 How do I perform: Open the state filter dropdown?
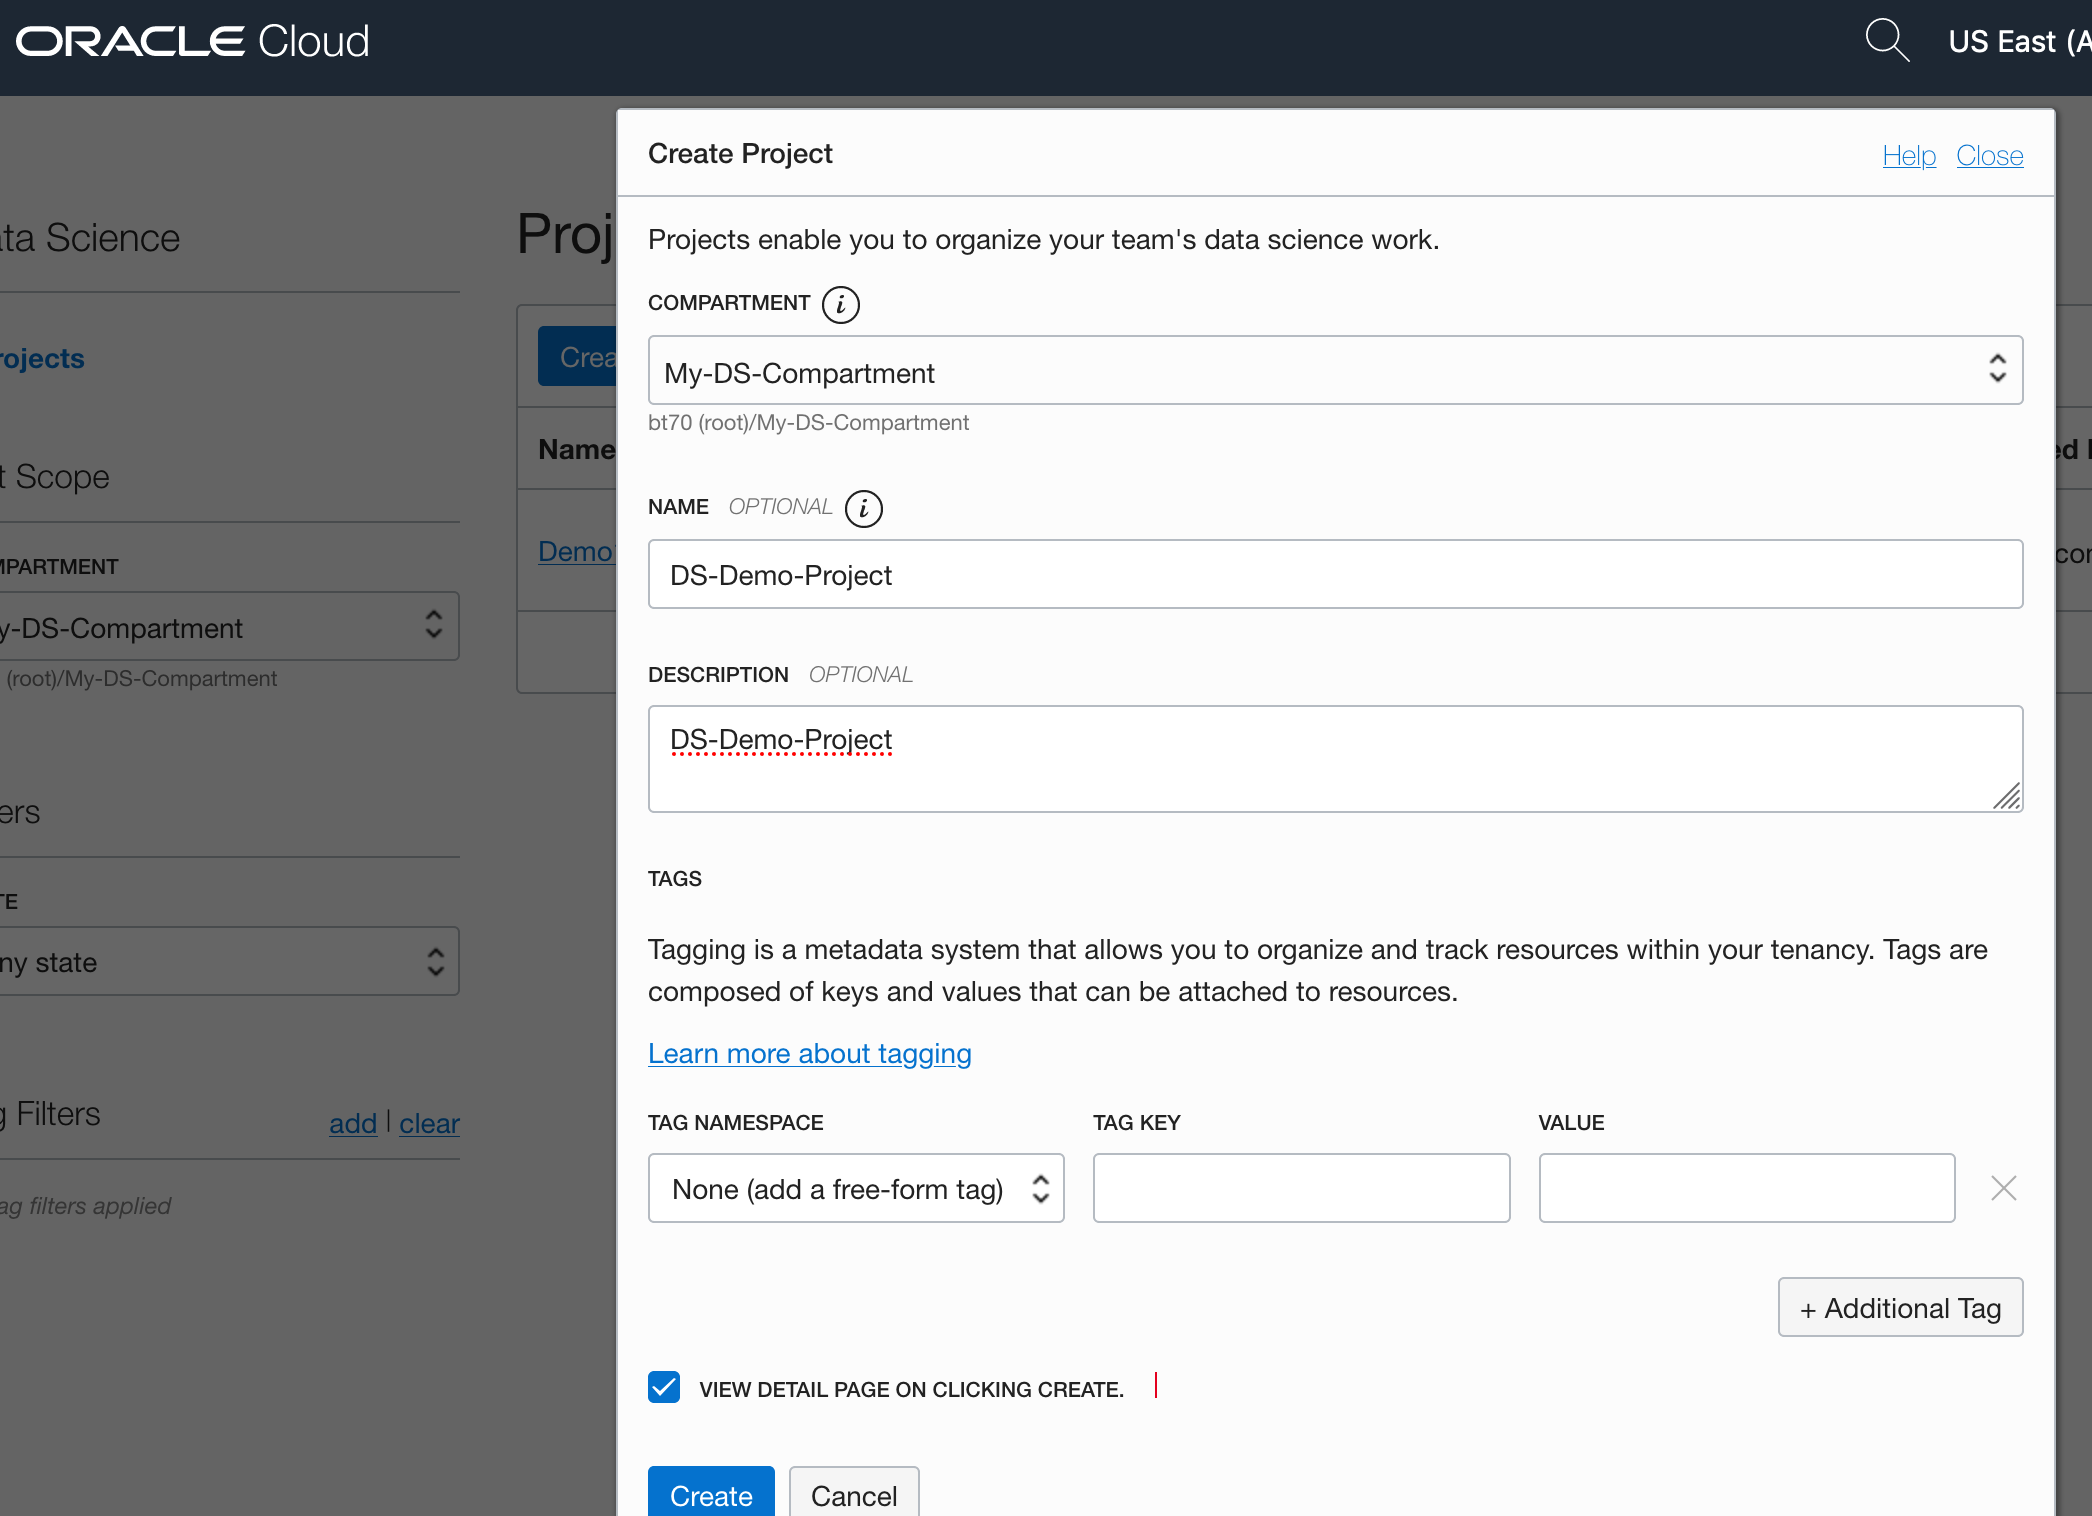click(228, 962)
